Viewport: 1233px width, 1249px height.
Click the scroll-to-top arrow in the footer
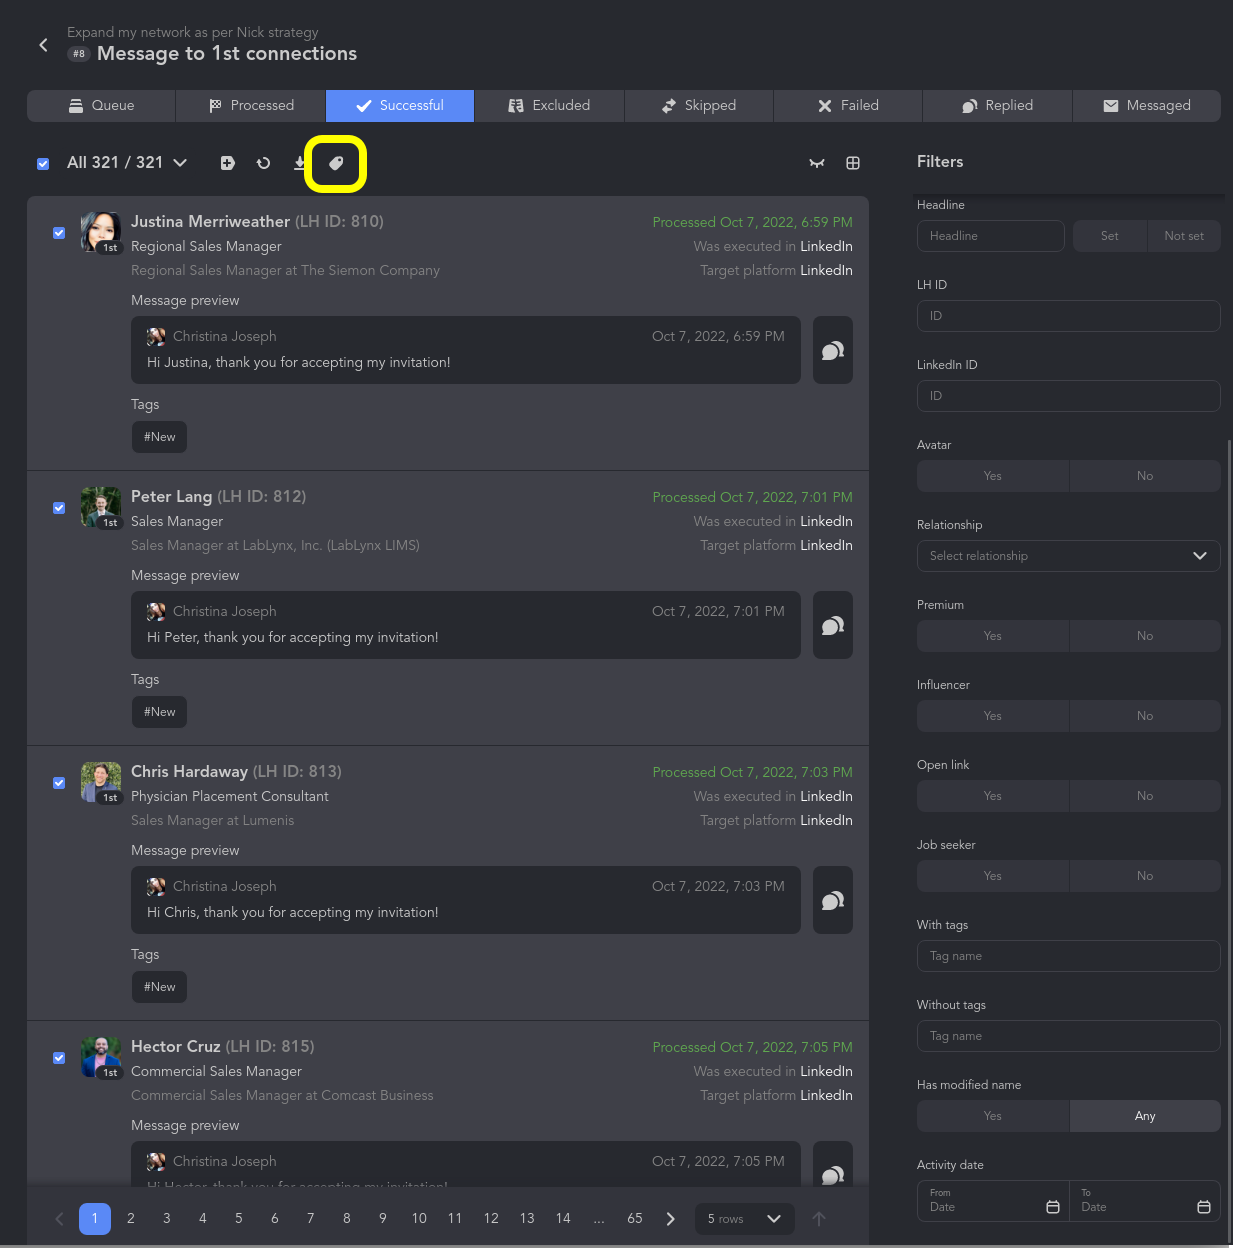click(x=819, y=1218)
